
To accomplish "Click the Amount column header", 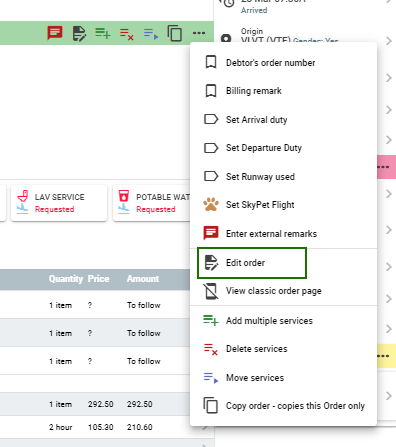I will click(x=143, y=279).
